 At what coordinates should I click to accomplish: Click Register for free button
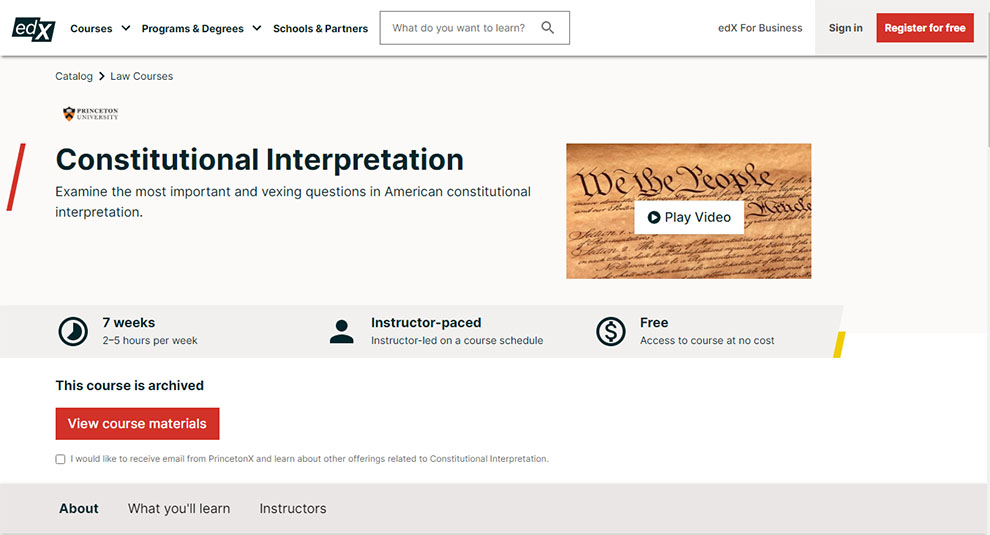click(924, 28)
